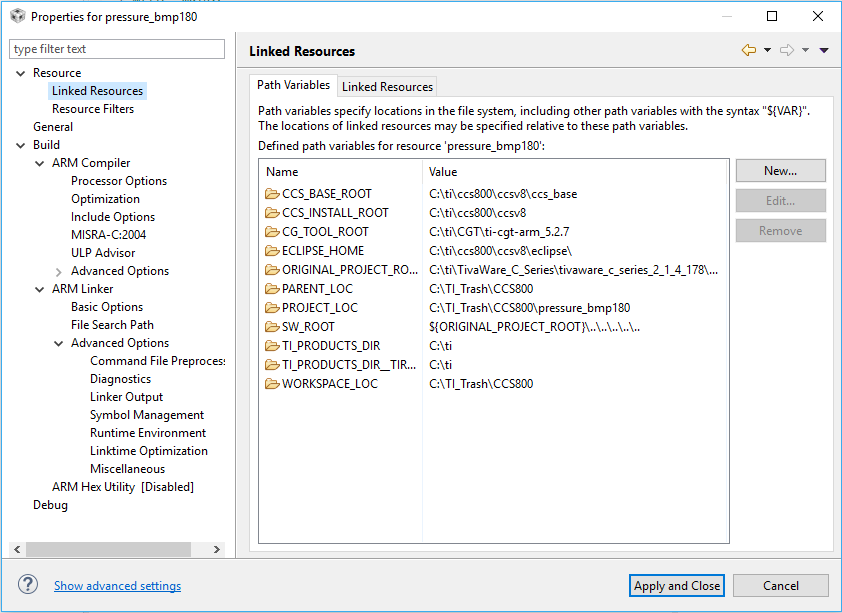Open the Show advanced settings link

(x=117, y=586)
